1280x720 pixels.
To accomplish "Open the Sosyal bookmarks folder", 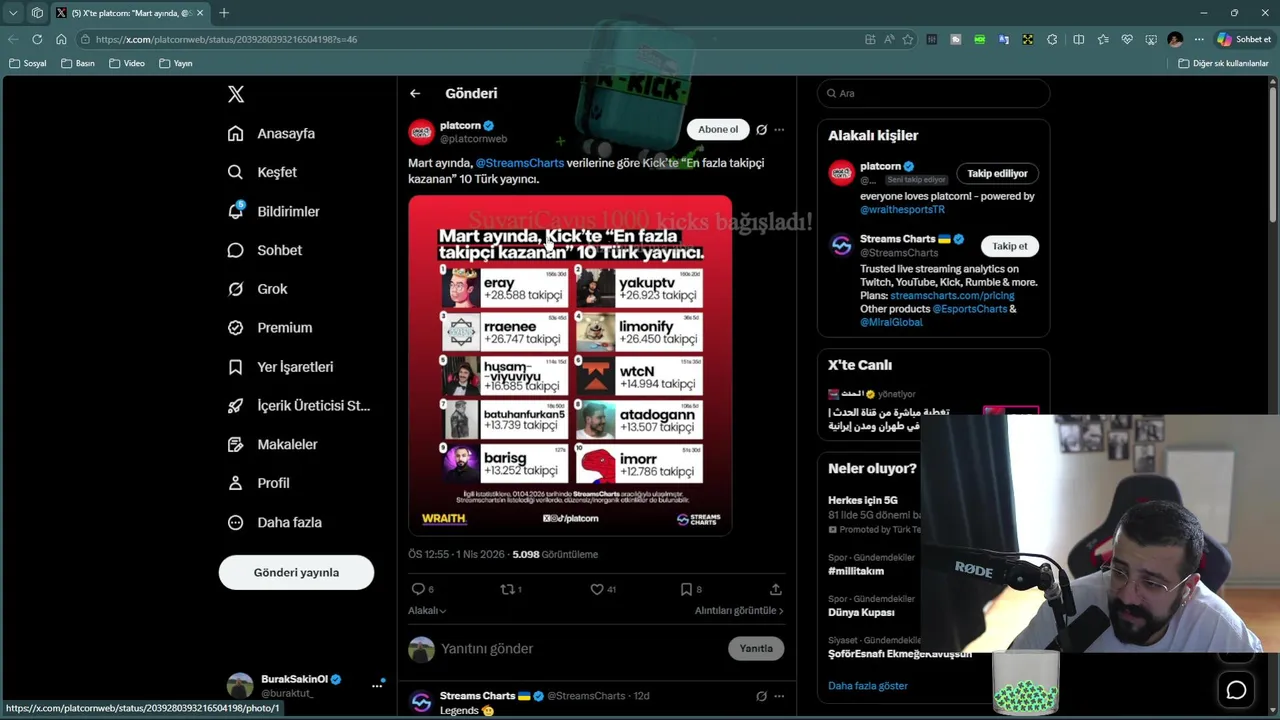I will [x=28, y=63].
